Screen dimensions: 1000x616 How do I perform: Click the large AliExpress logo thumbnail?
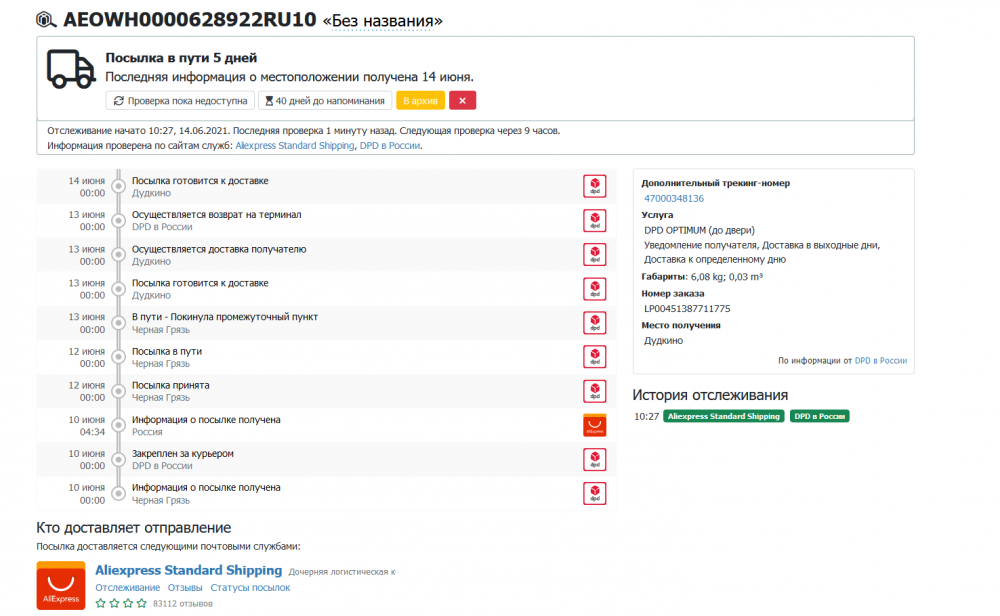[x=61, y=586]
